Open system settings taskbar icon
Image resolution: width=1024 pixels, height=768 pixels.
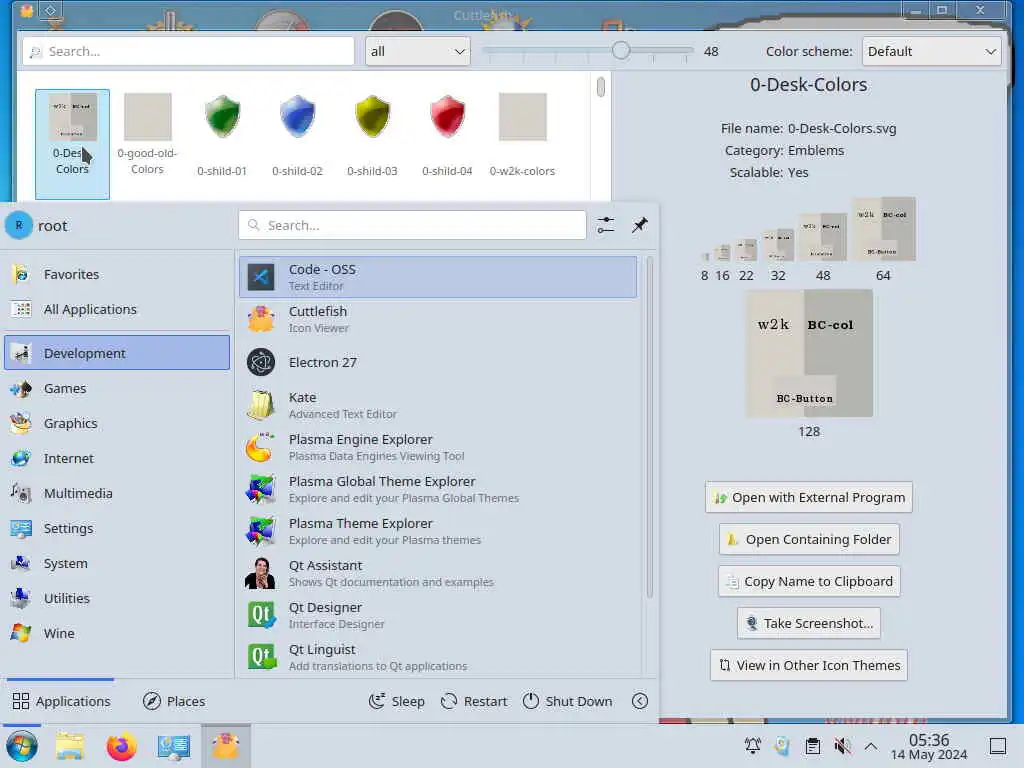[x=174, y=746]
